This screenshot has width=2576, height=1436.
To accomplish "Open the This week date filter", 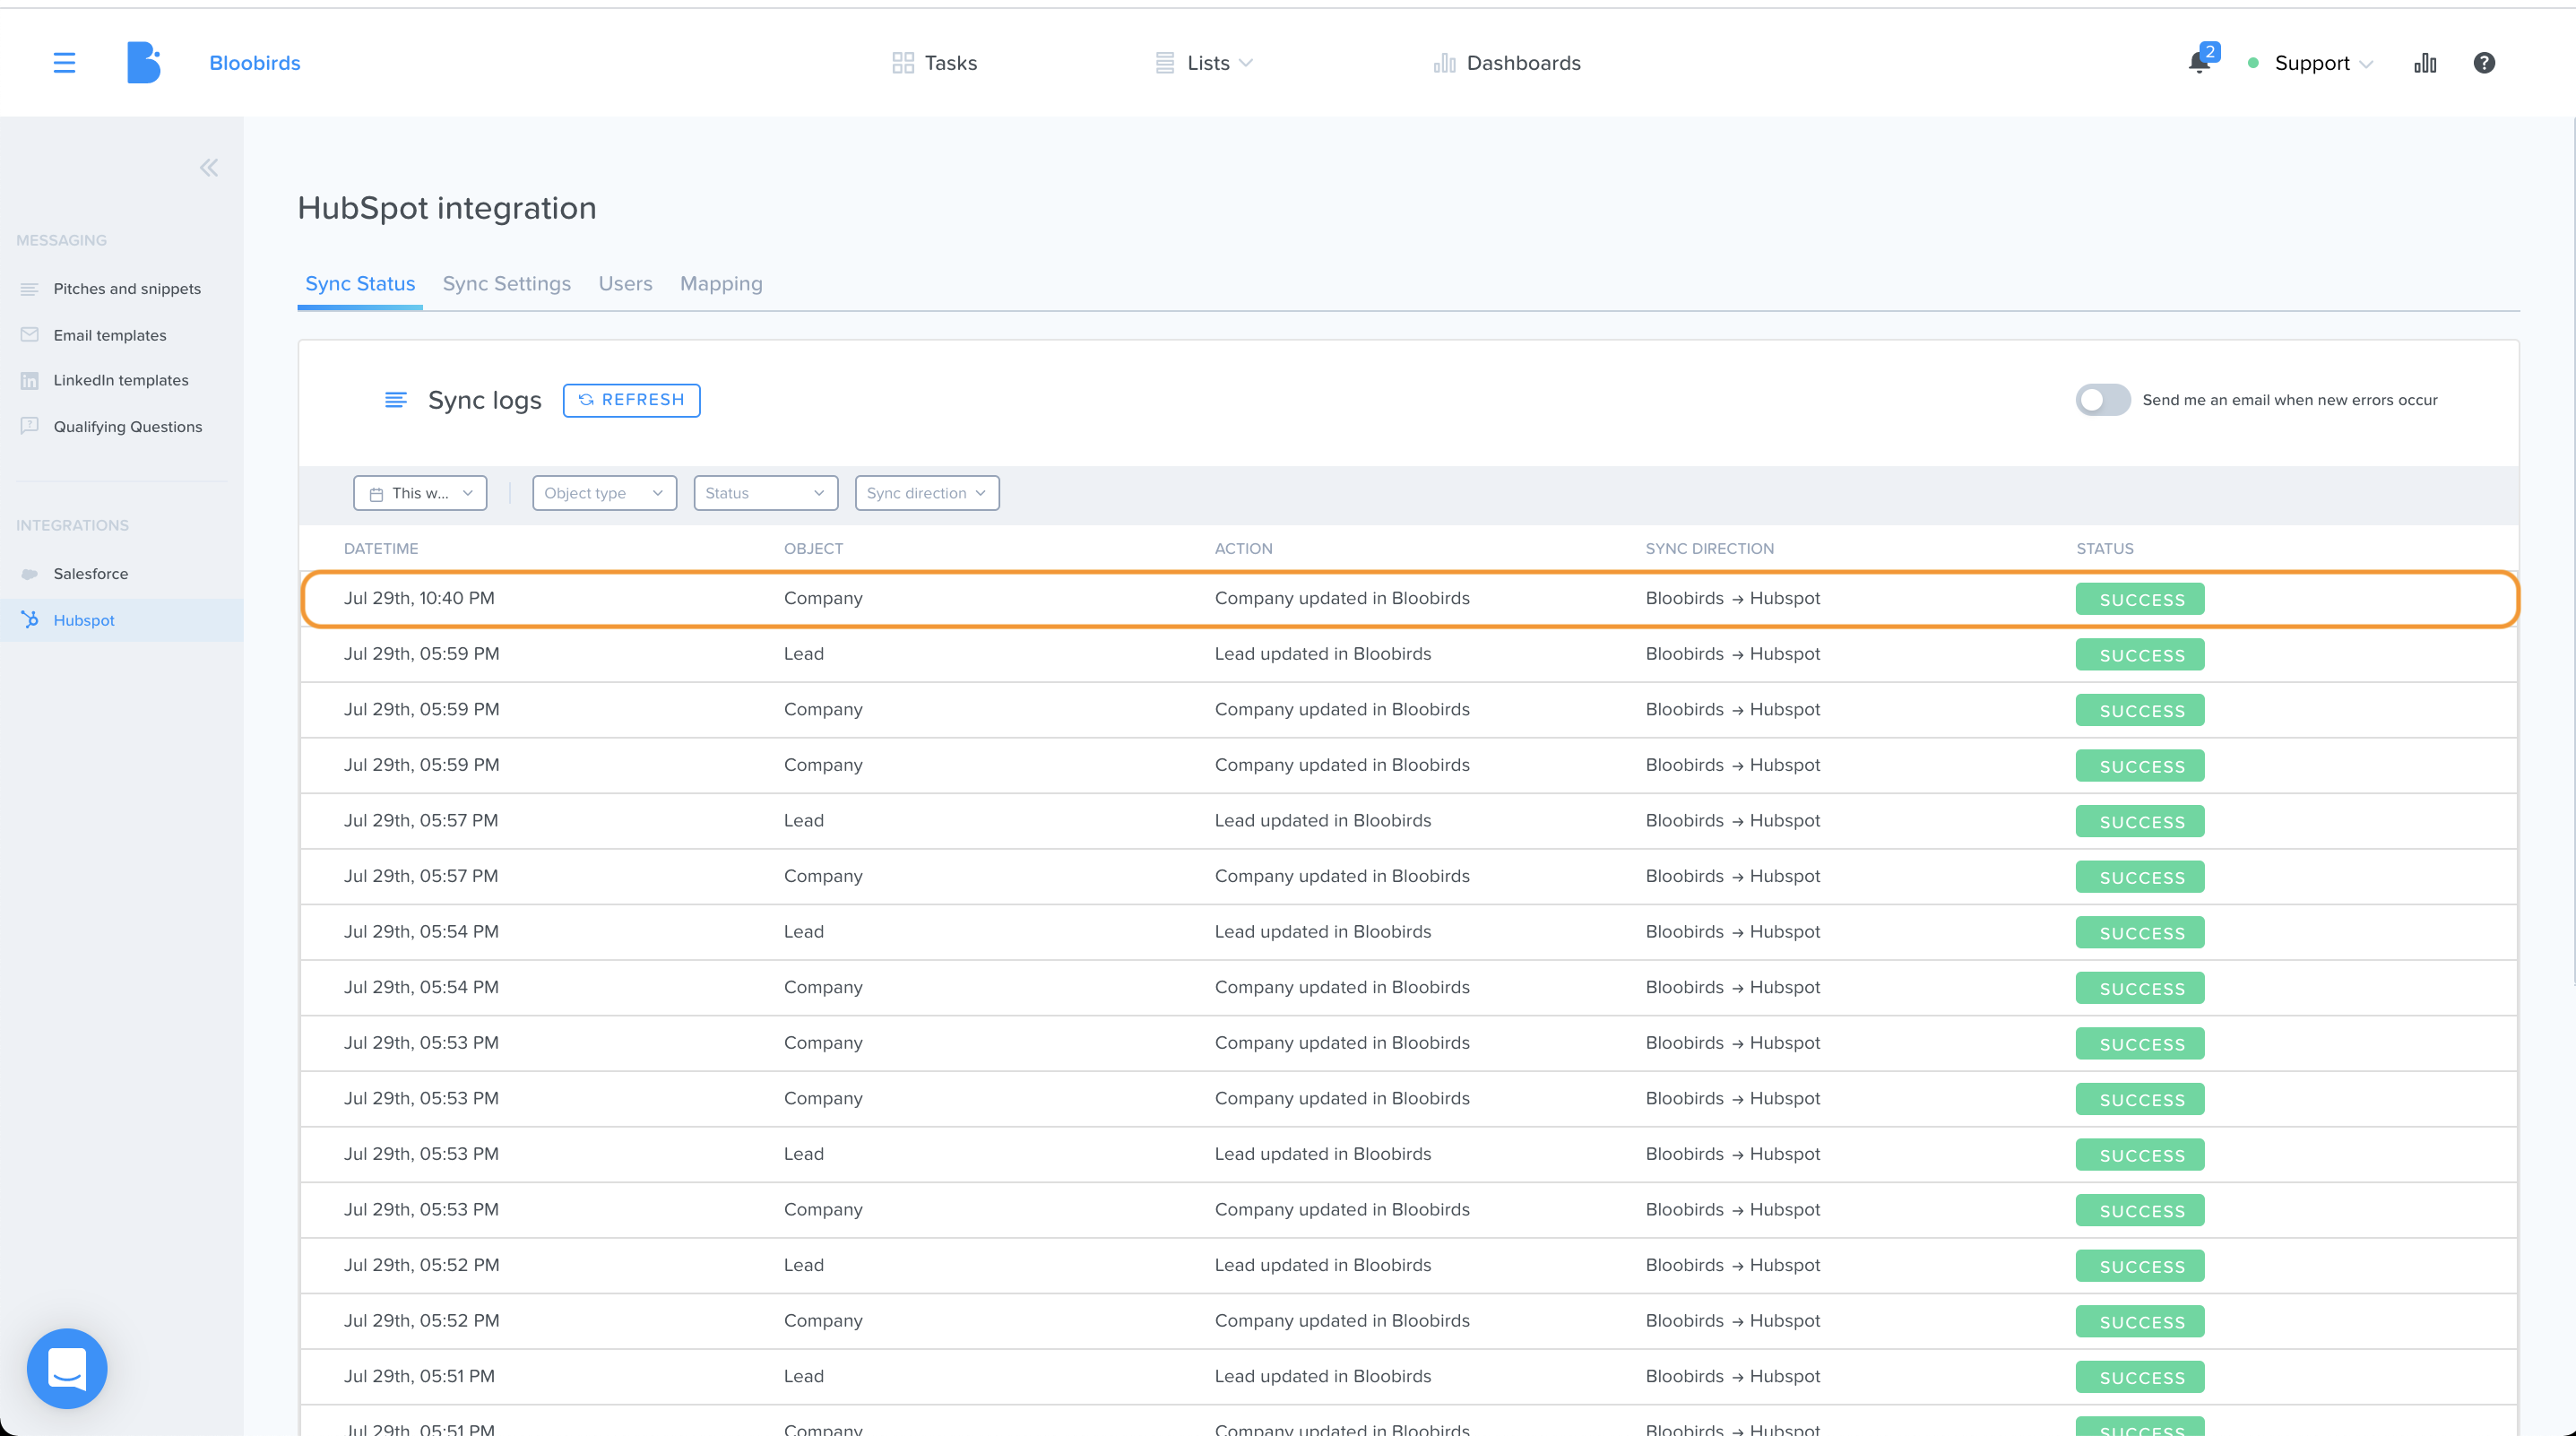I will coord(420,493).
